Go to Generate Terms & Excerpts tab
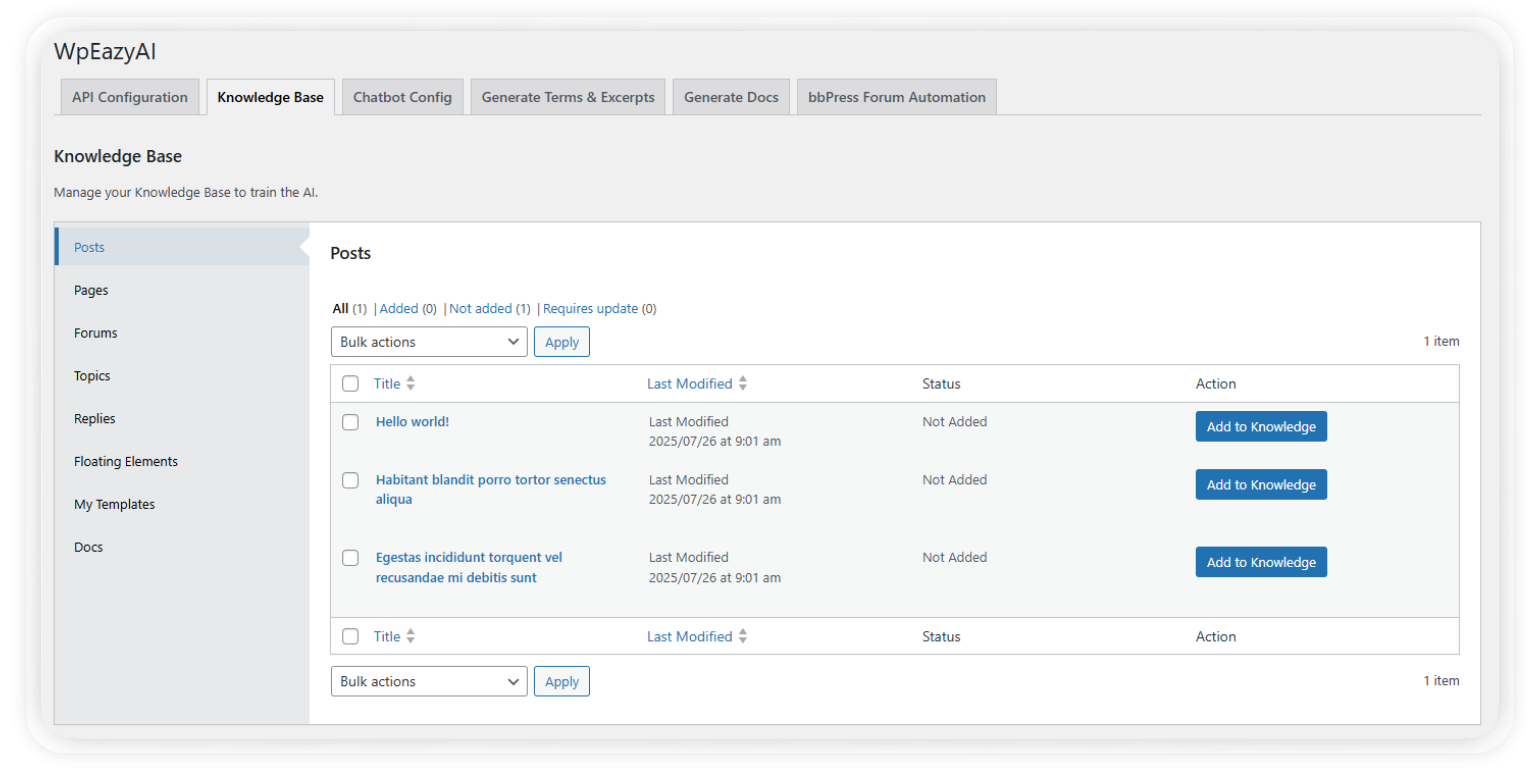The image size is (1535, 780). tap(568, 97)
